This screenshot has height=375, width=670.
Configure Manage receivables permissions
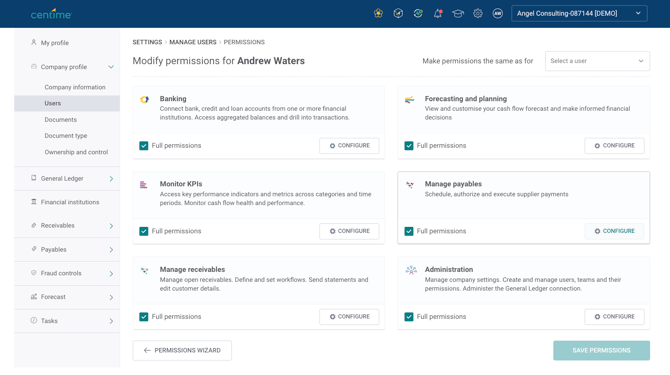click(x=349, y=316)
